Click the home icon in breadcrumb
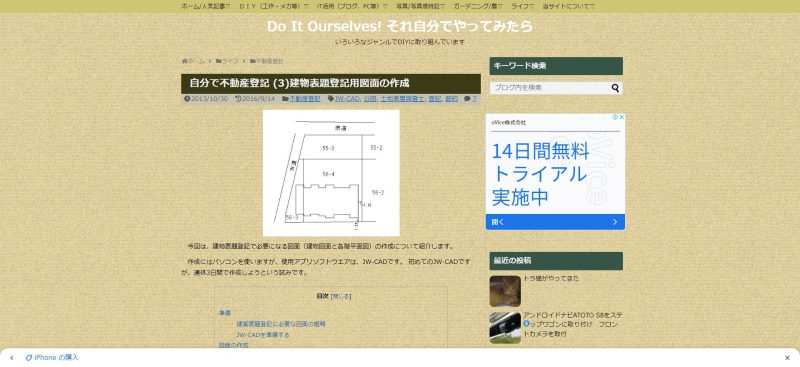 click(x=184, y=61)
